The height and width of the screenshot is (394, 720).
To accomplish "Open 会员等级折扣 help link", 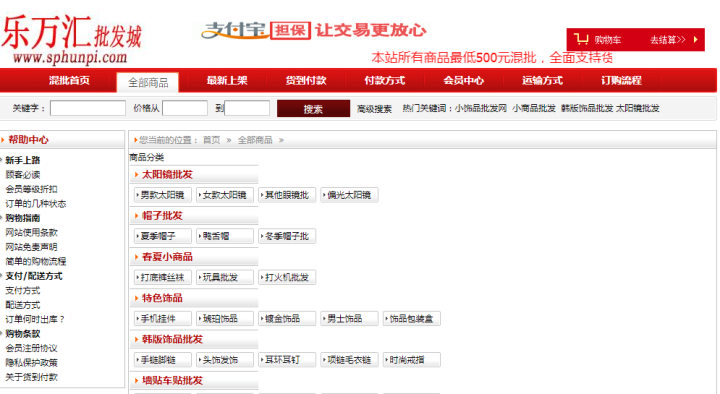I will 31,189.
